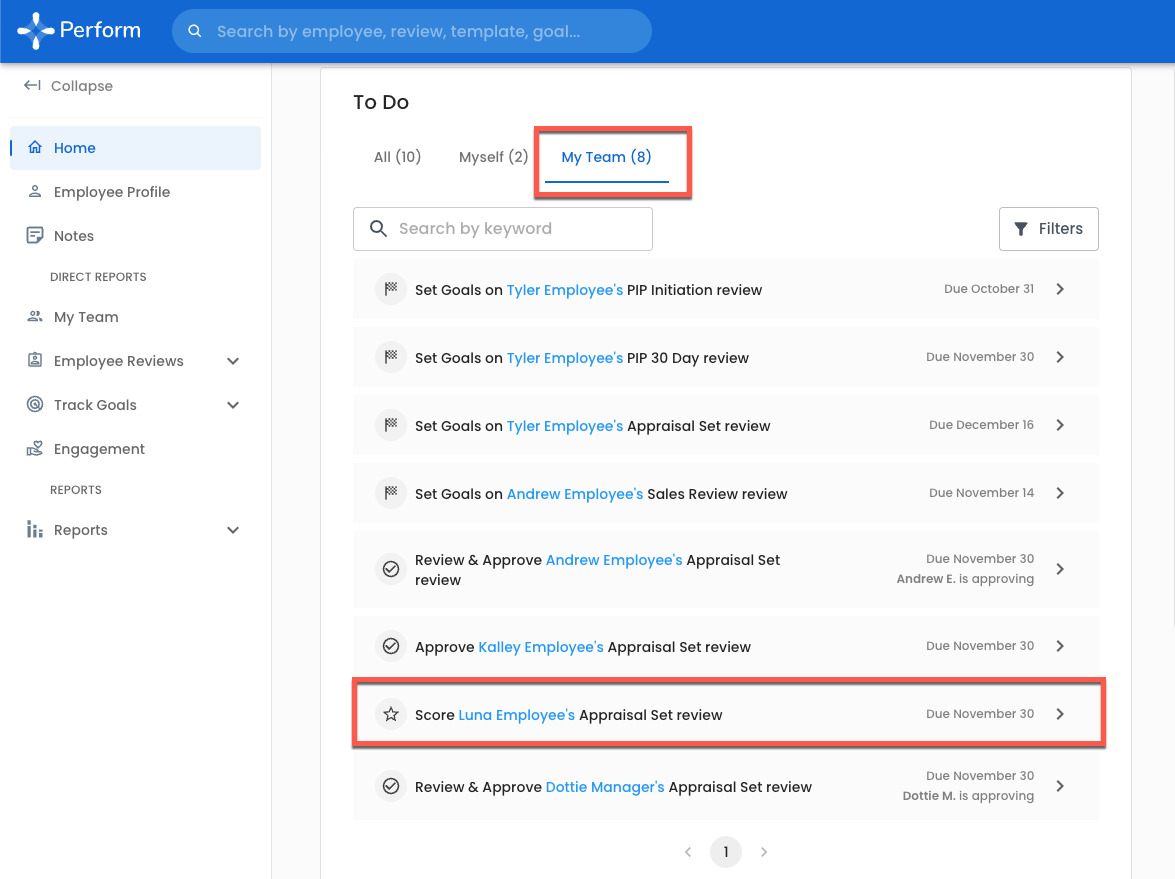
Task: Click the Filters button
Action: [1048, 229]
